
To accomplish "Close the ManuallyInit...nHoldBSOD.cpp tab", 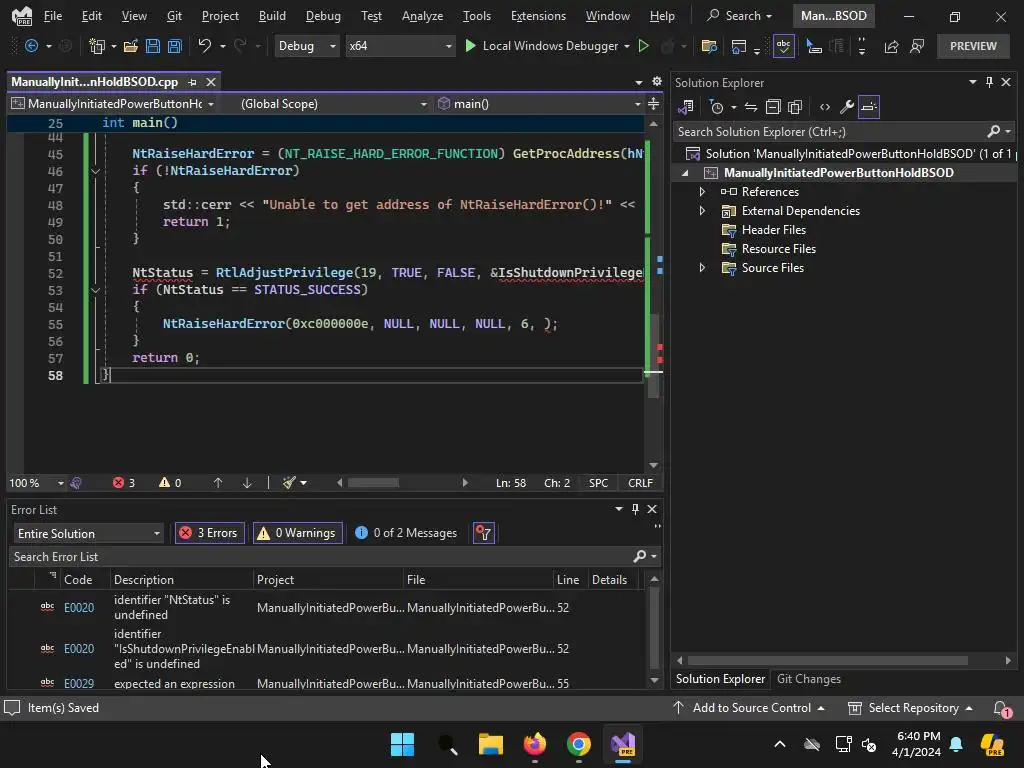I will pyautogui.click(x=211, y=82).
